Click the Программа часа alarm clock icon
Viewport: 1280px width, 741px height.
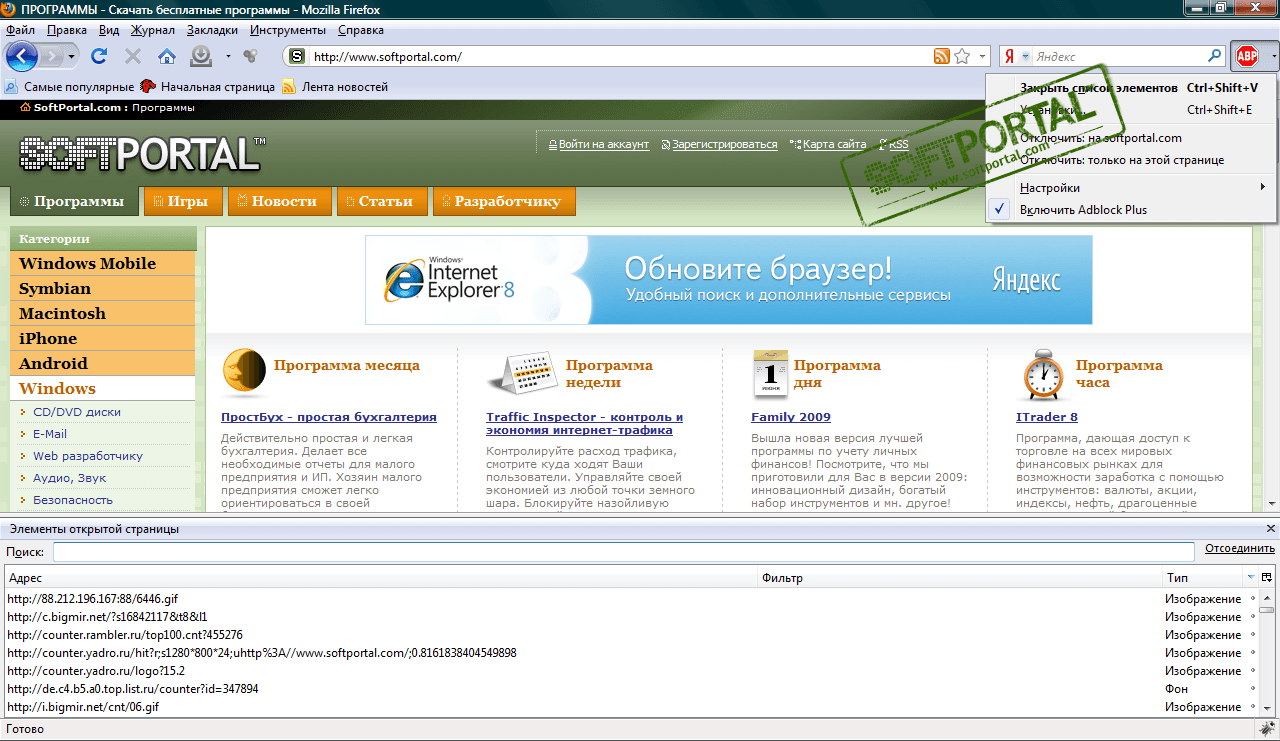(x=1043, y=375)
